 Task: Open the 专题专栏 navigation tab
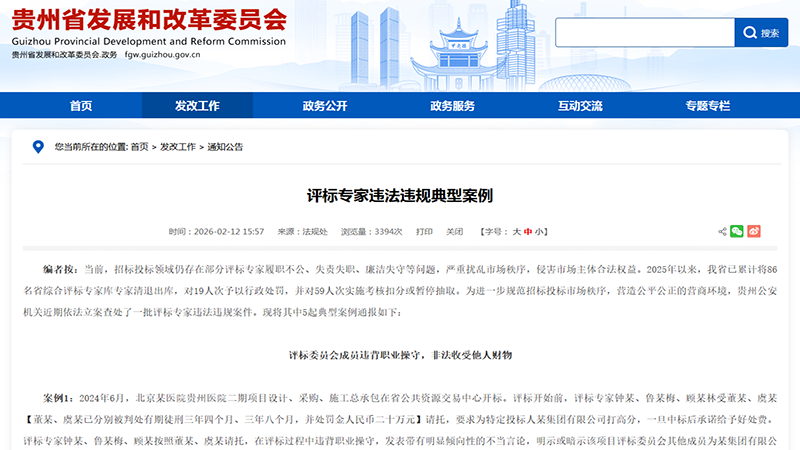[x=708, y=106]
